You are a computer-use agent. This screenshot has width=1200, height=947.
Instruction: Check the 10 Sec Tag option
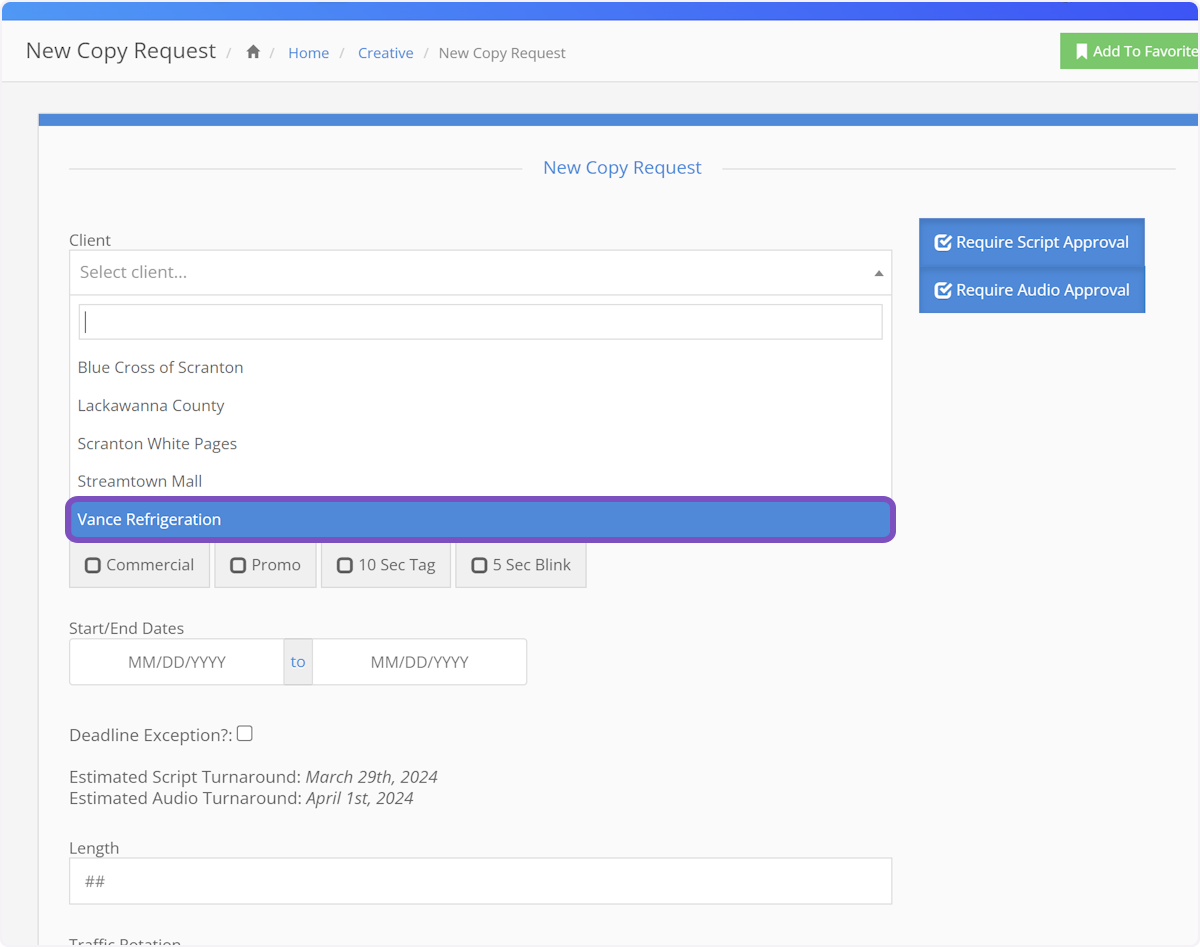pyautogui.click(x=345, y=566)
